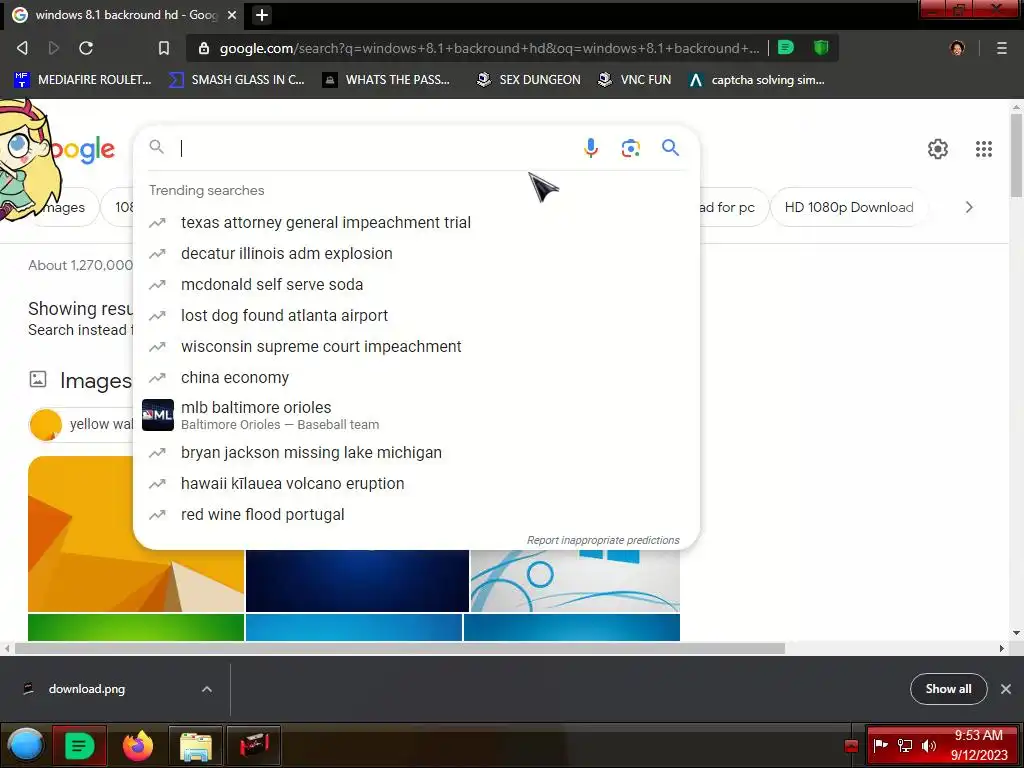Open download.png from downloads bar
1024x768 pixels.
click(x=87, y=689)
